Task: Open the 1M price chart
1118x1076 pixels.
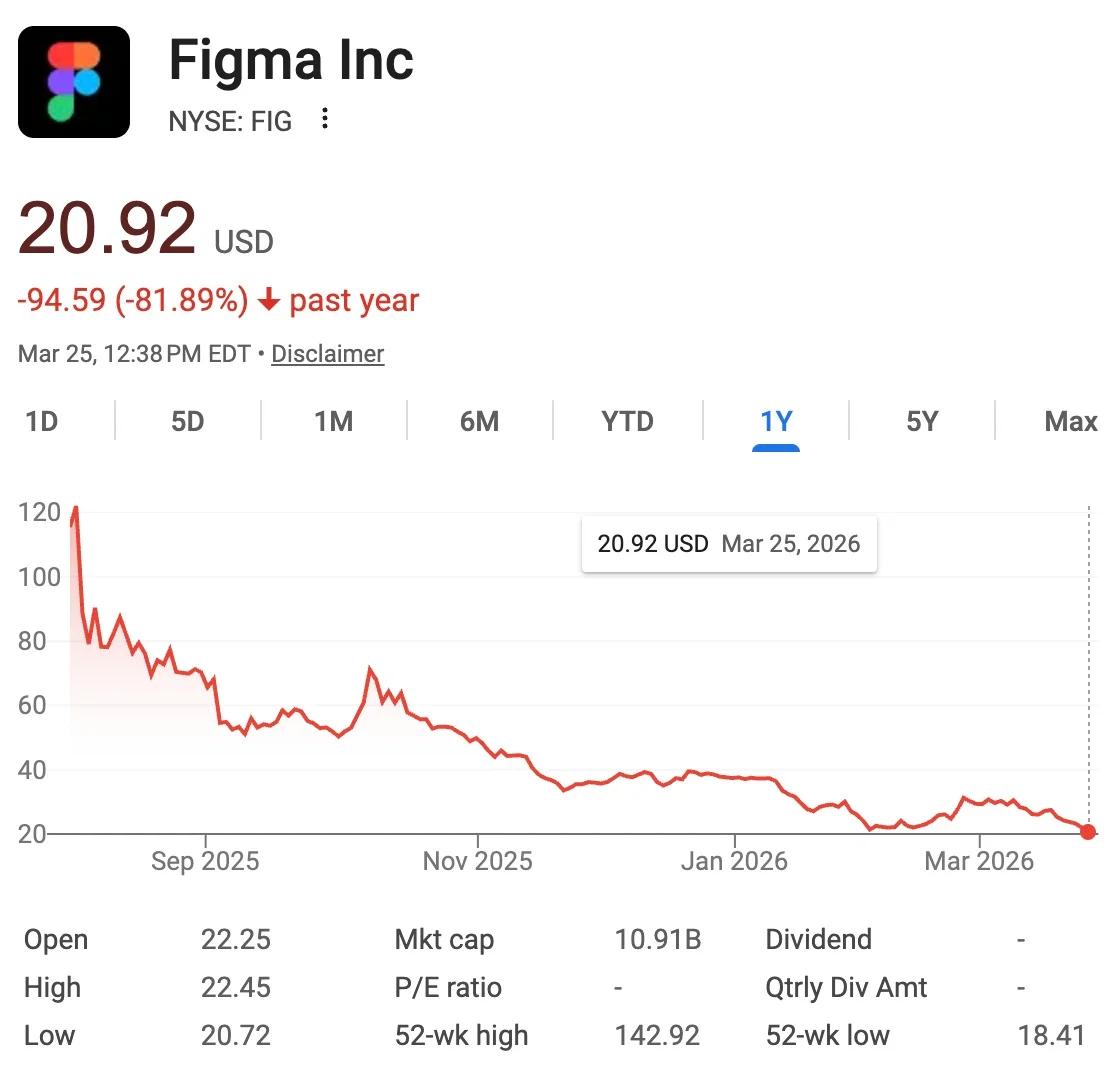Action: (x=333, y=421)
